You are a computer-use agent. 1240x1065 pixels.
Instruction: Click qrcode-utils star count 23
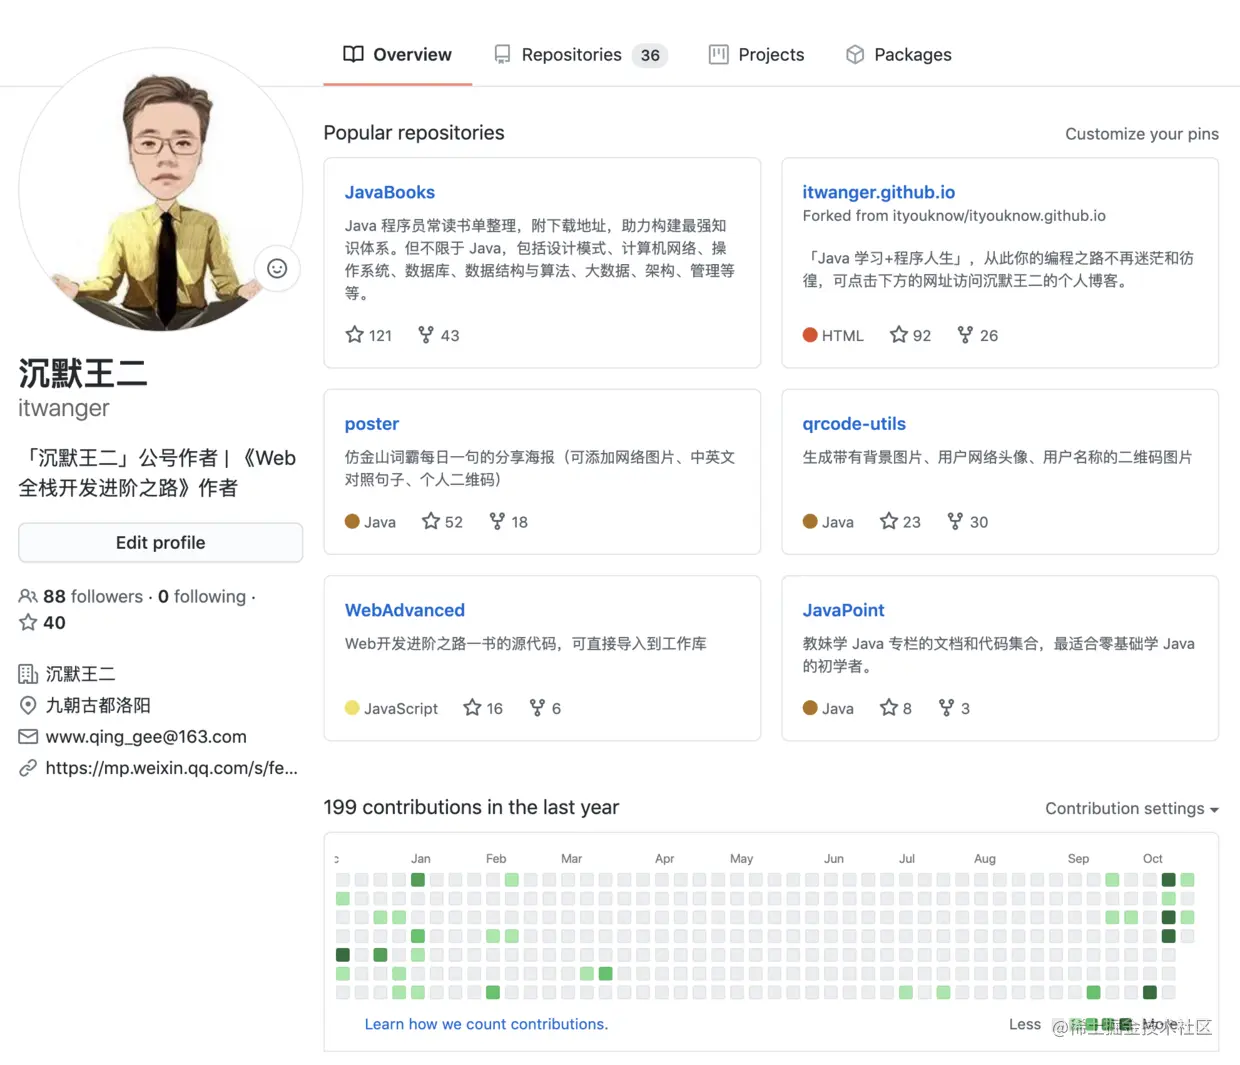901,521
